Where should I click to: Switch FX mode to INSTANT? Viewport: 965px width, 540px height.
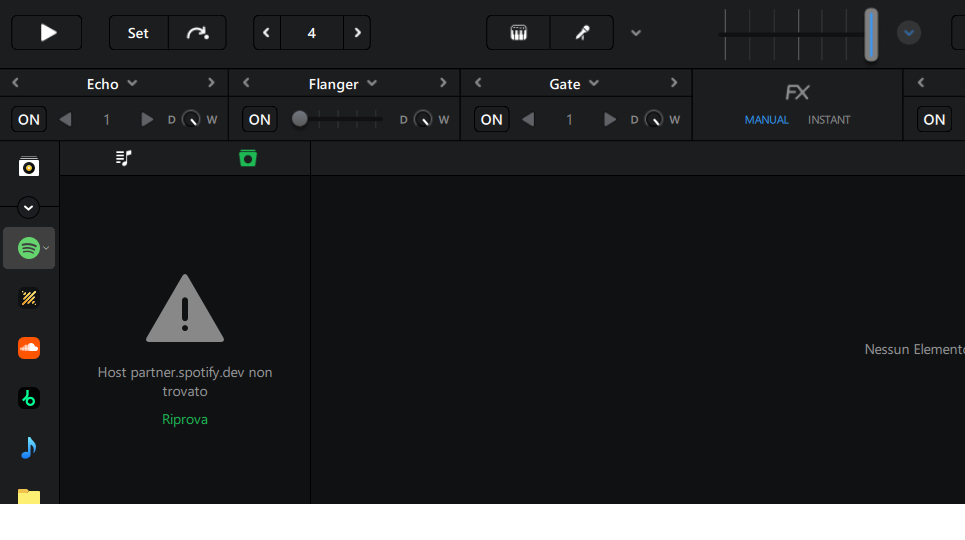point(829,120)
